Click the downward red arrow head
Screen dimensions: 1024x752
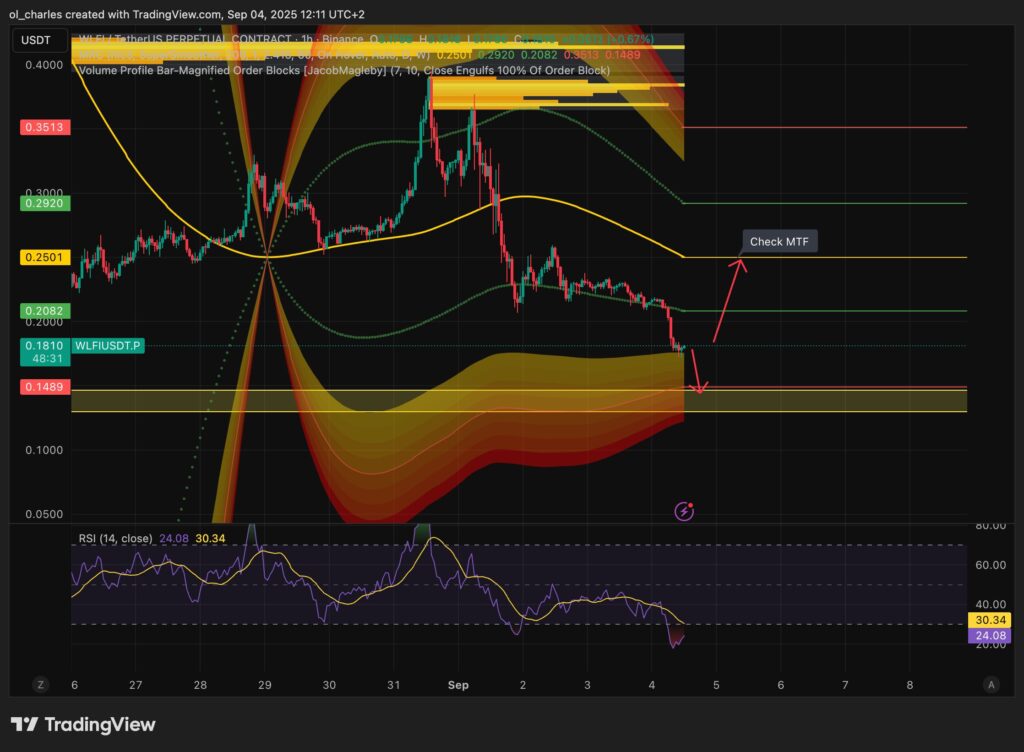(x=700, y=389)
